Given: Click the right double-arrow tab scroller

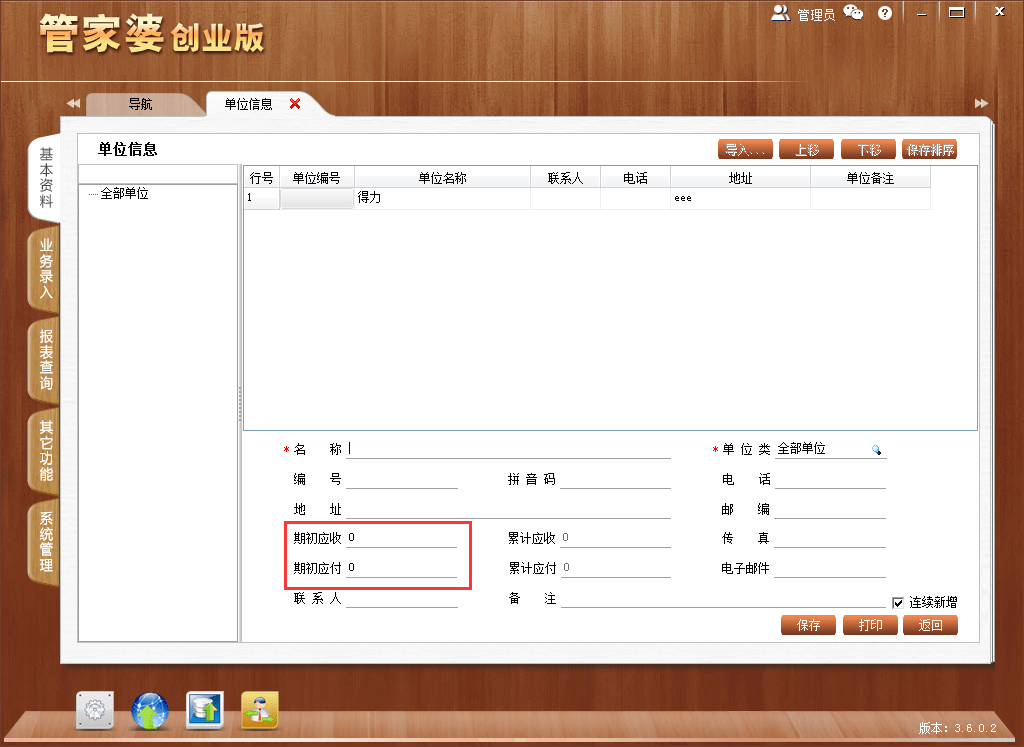Looking at the screenshot, I should click(x=981, y=102).
